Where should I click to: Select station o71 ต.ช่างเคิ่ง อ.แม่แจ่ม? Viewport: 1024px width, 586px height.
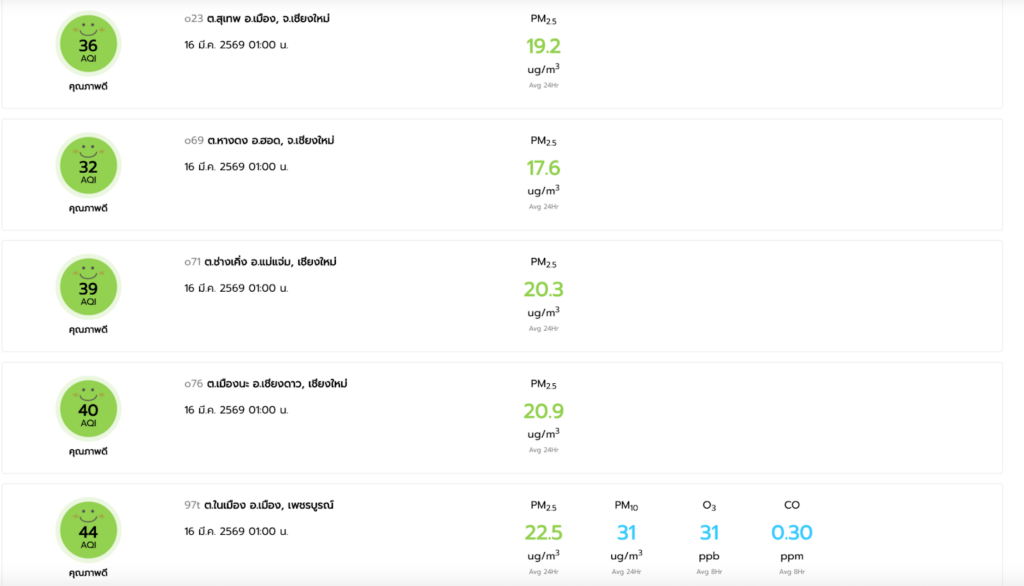[260, 262]
